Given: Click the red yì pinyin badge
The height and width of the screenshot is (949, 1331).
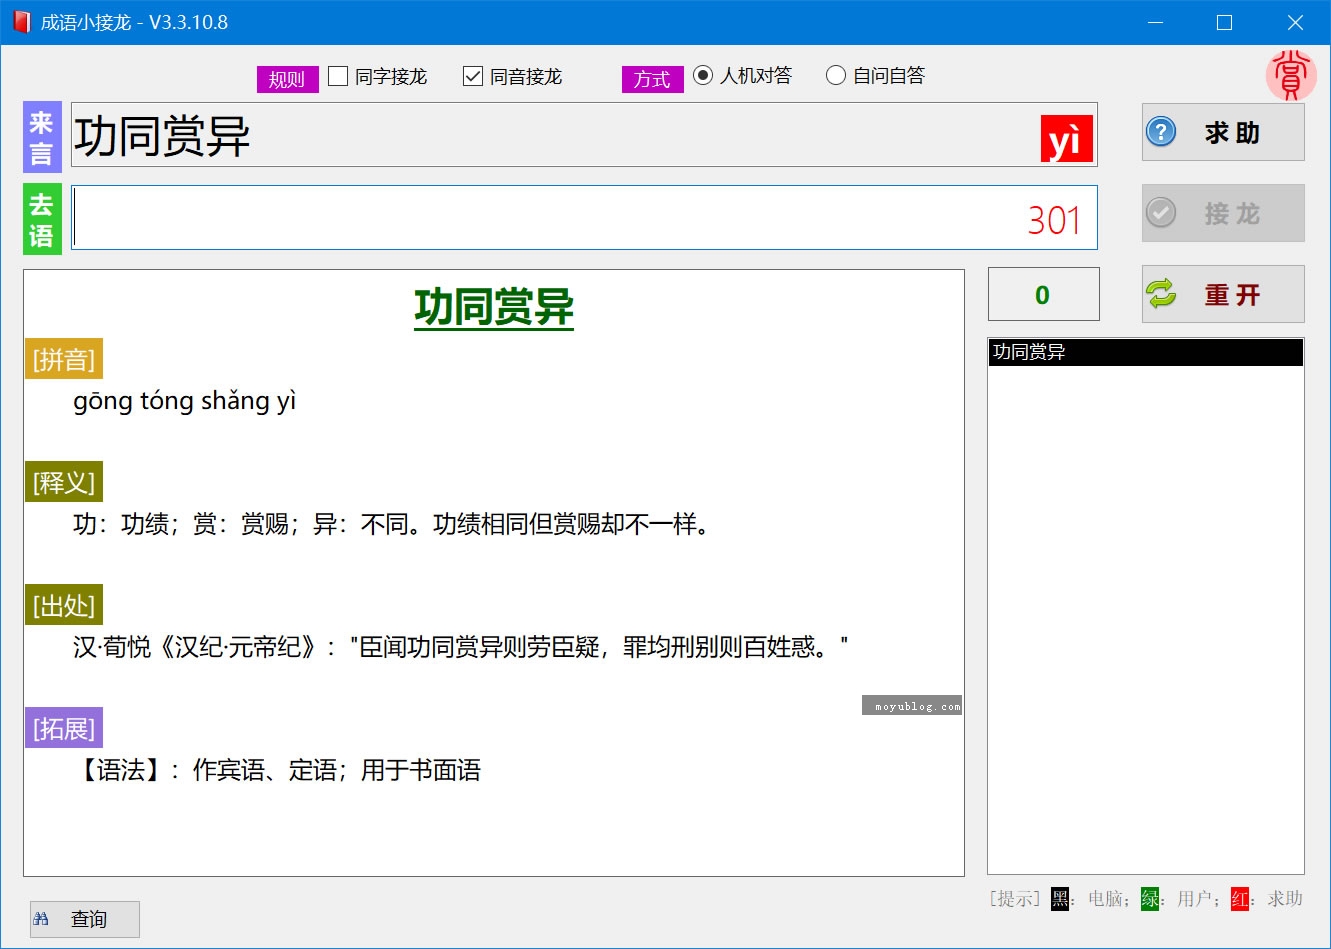Looking at the screenshot, I should [x=1066, y=139].
